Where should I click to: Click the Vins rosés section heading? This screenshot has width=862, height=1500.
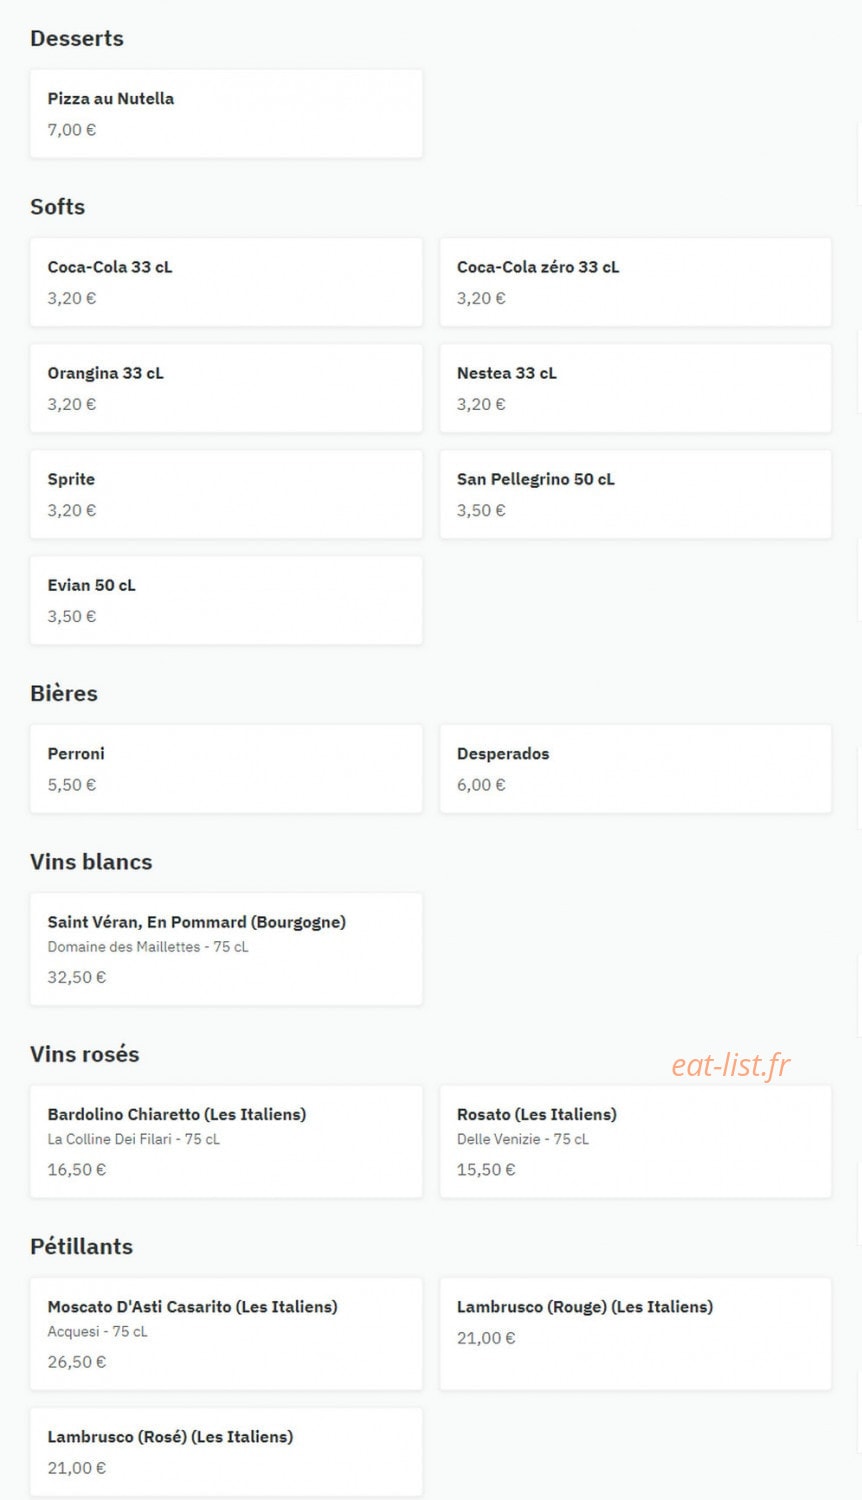pyautogui.click(x=85, y=1054)
